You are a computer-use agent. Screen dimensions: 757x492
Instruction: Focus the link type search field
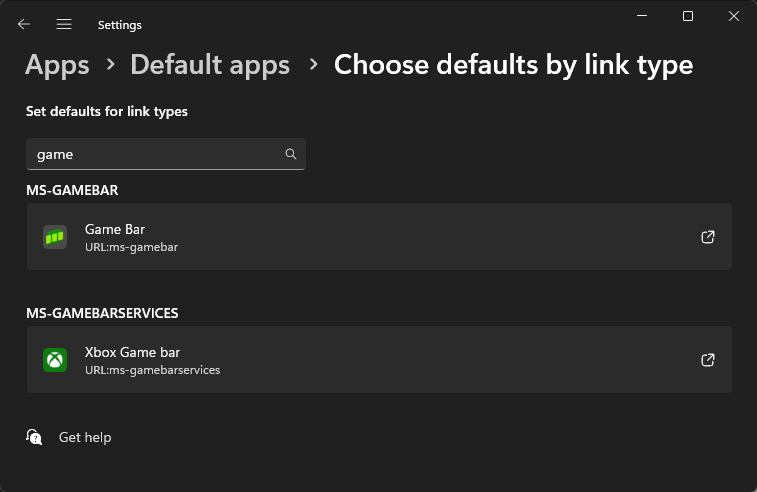click(166, 154)
